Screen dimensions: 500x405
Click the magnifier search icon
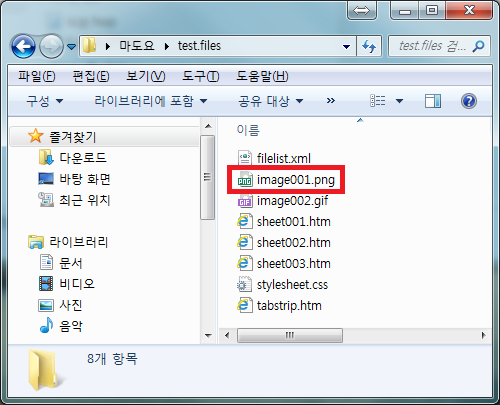[x=478, y=46]
